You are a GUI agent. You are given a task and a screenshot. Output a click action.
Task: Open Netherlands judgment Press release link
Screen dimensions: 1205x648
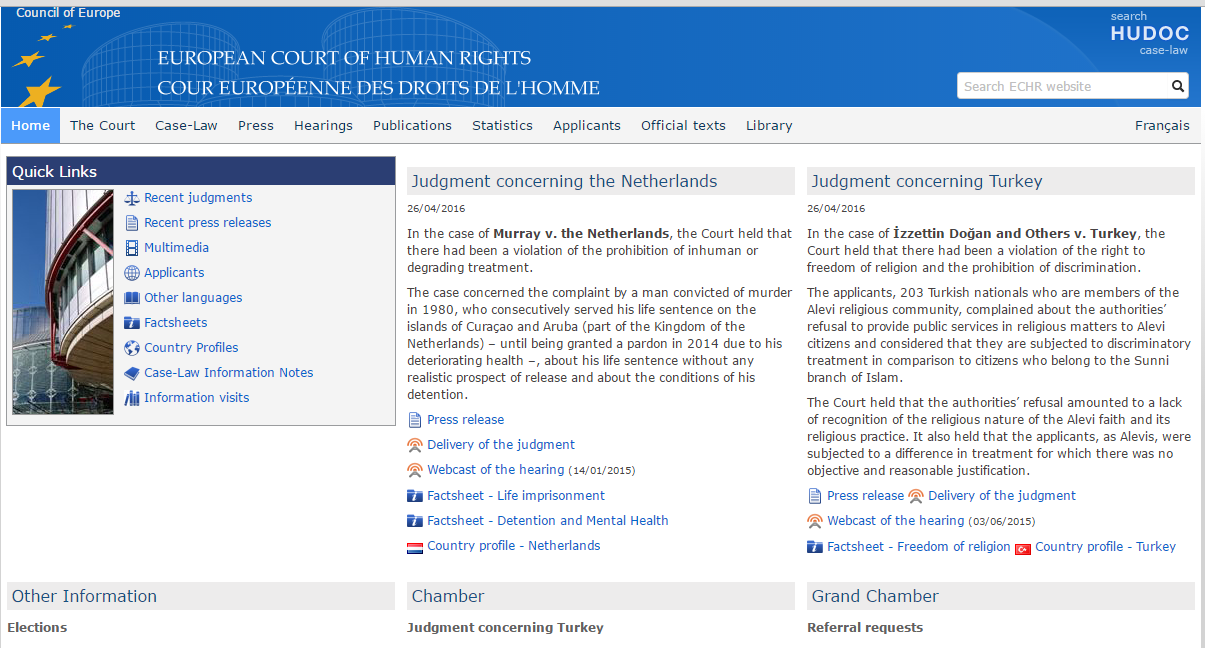465,420
